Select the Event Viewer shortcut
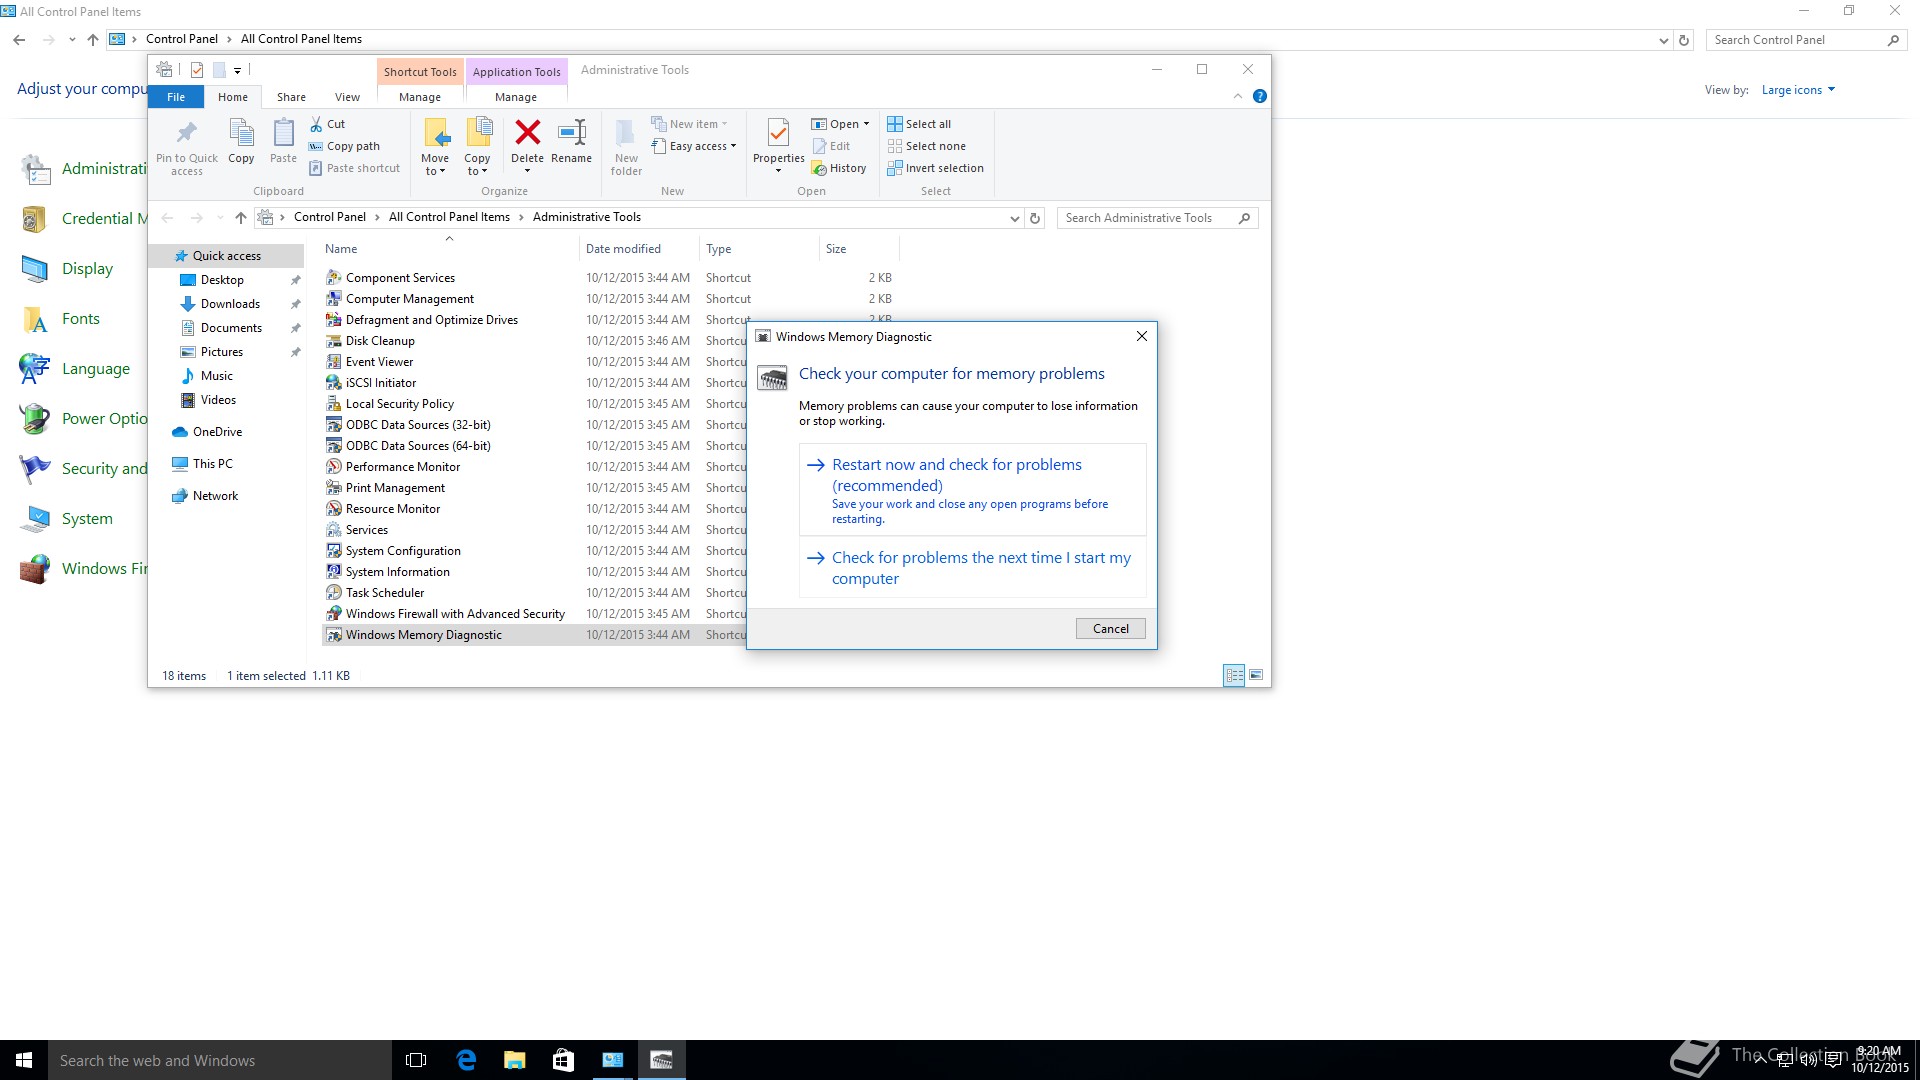The height and width of the screenshot is (1080, 1920). tap(379, 362)
